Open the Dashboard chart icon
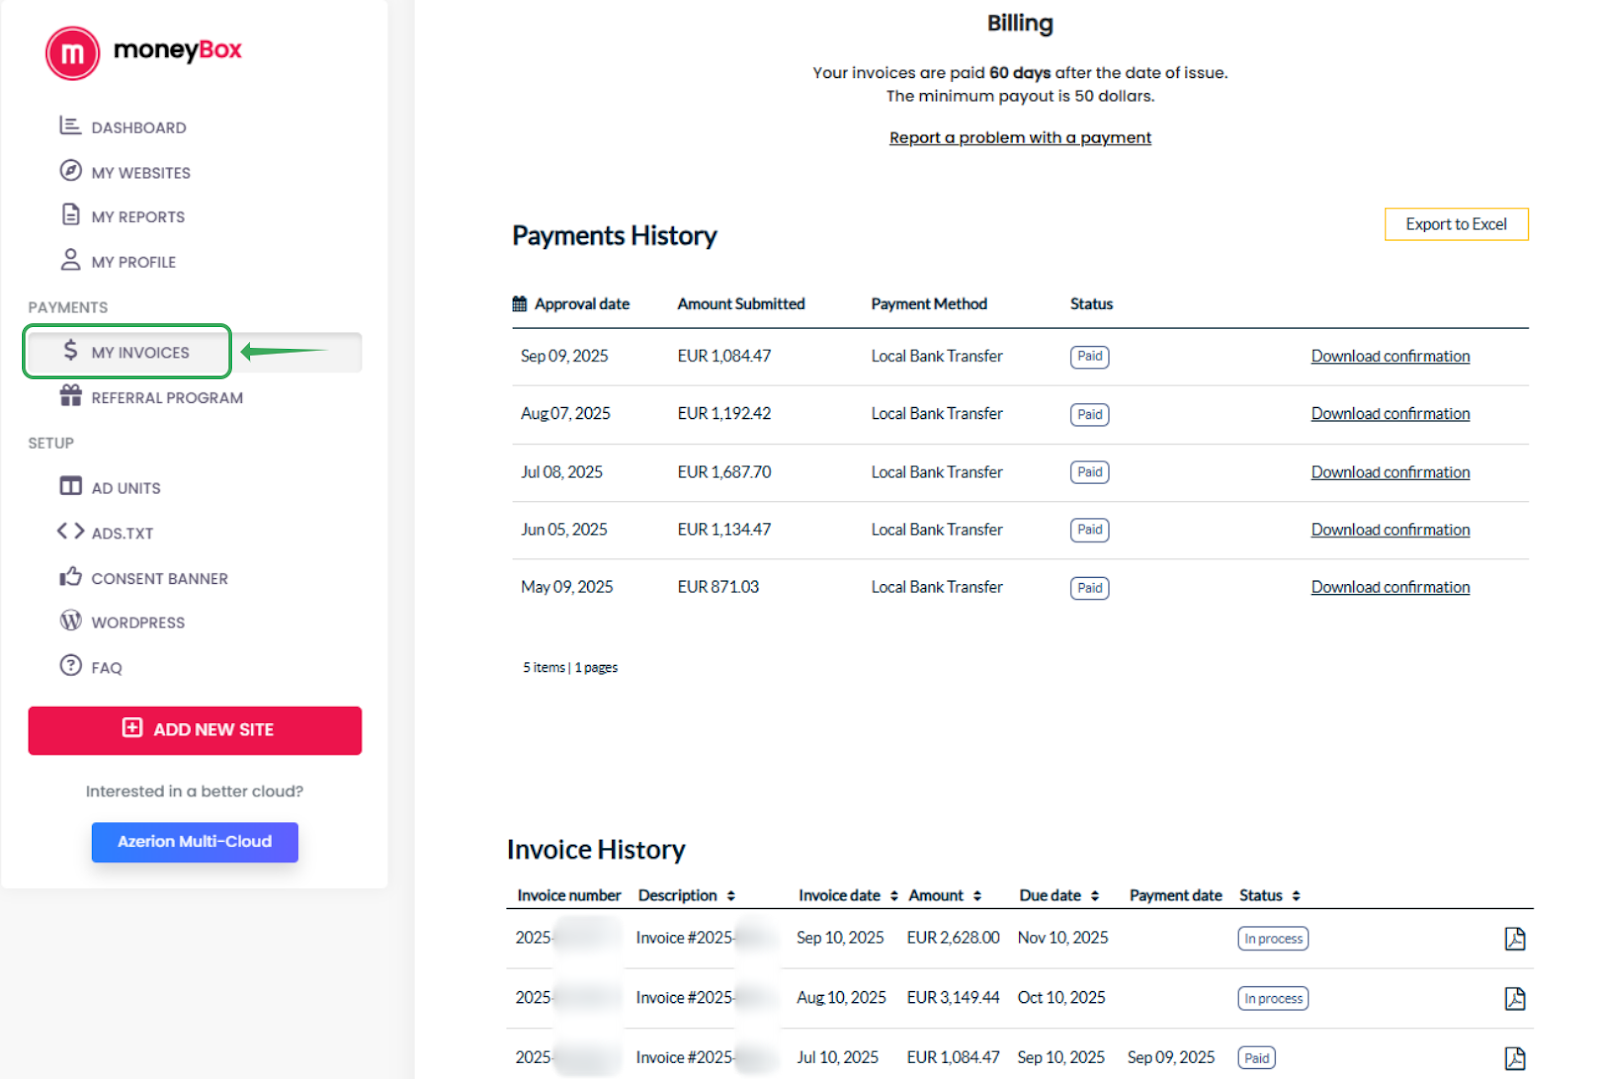1600x1079 pixels. pyautogui.click(x=70, y=126)
